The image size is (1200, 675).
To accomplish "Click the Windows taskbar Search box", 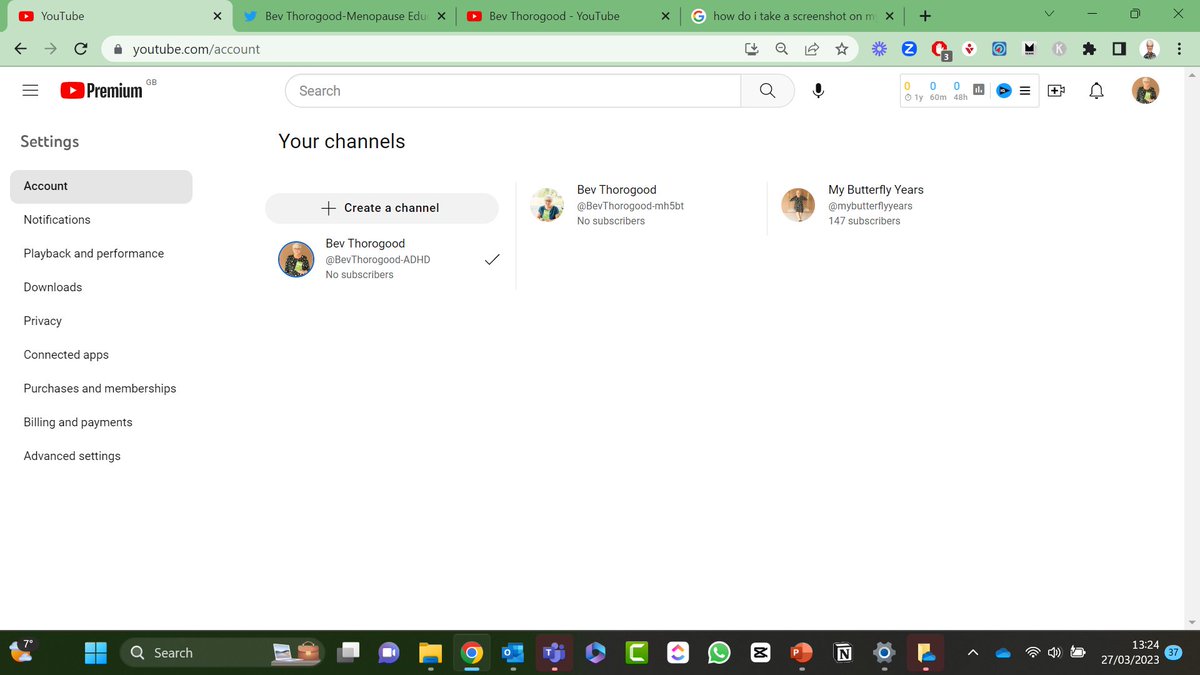I will coord(223,653).
